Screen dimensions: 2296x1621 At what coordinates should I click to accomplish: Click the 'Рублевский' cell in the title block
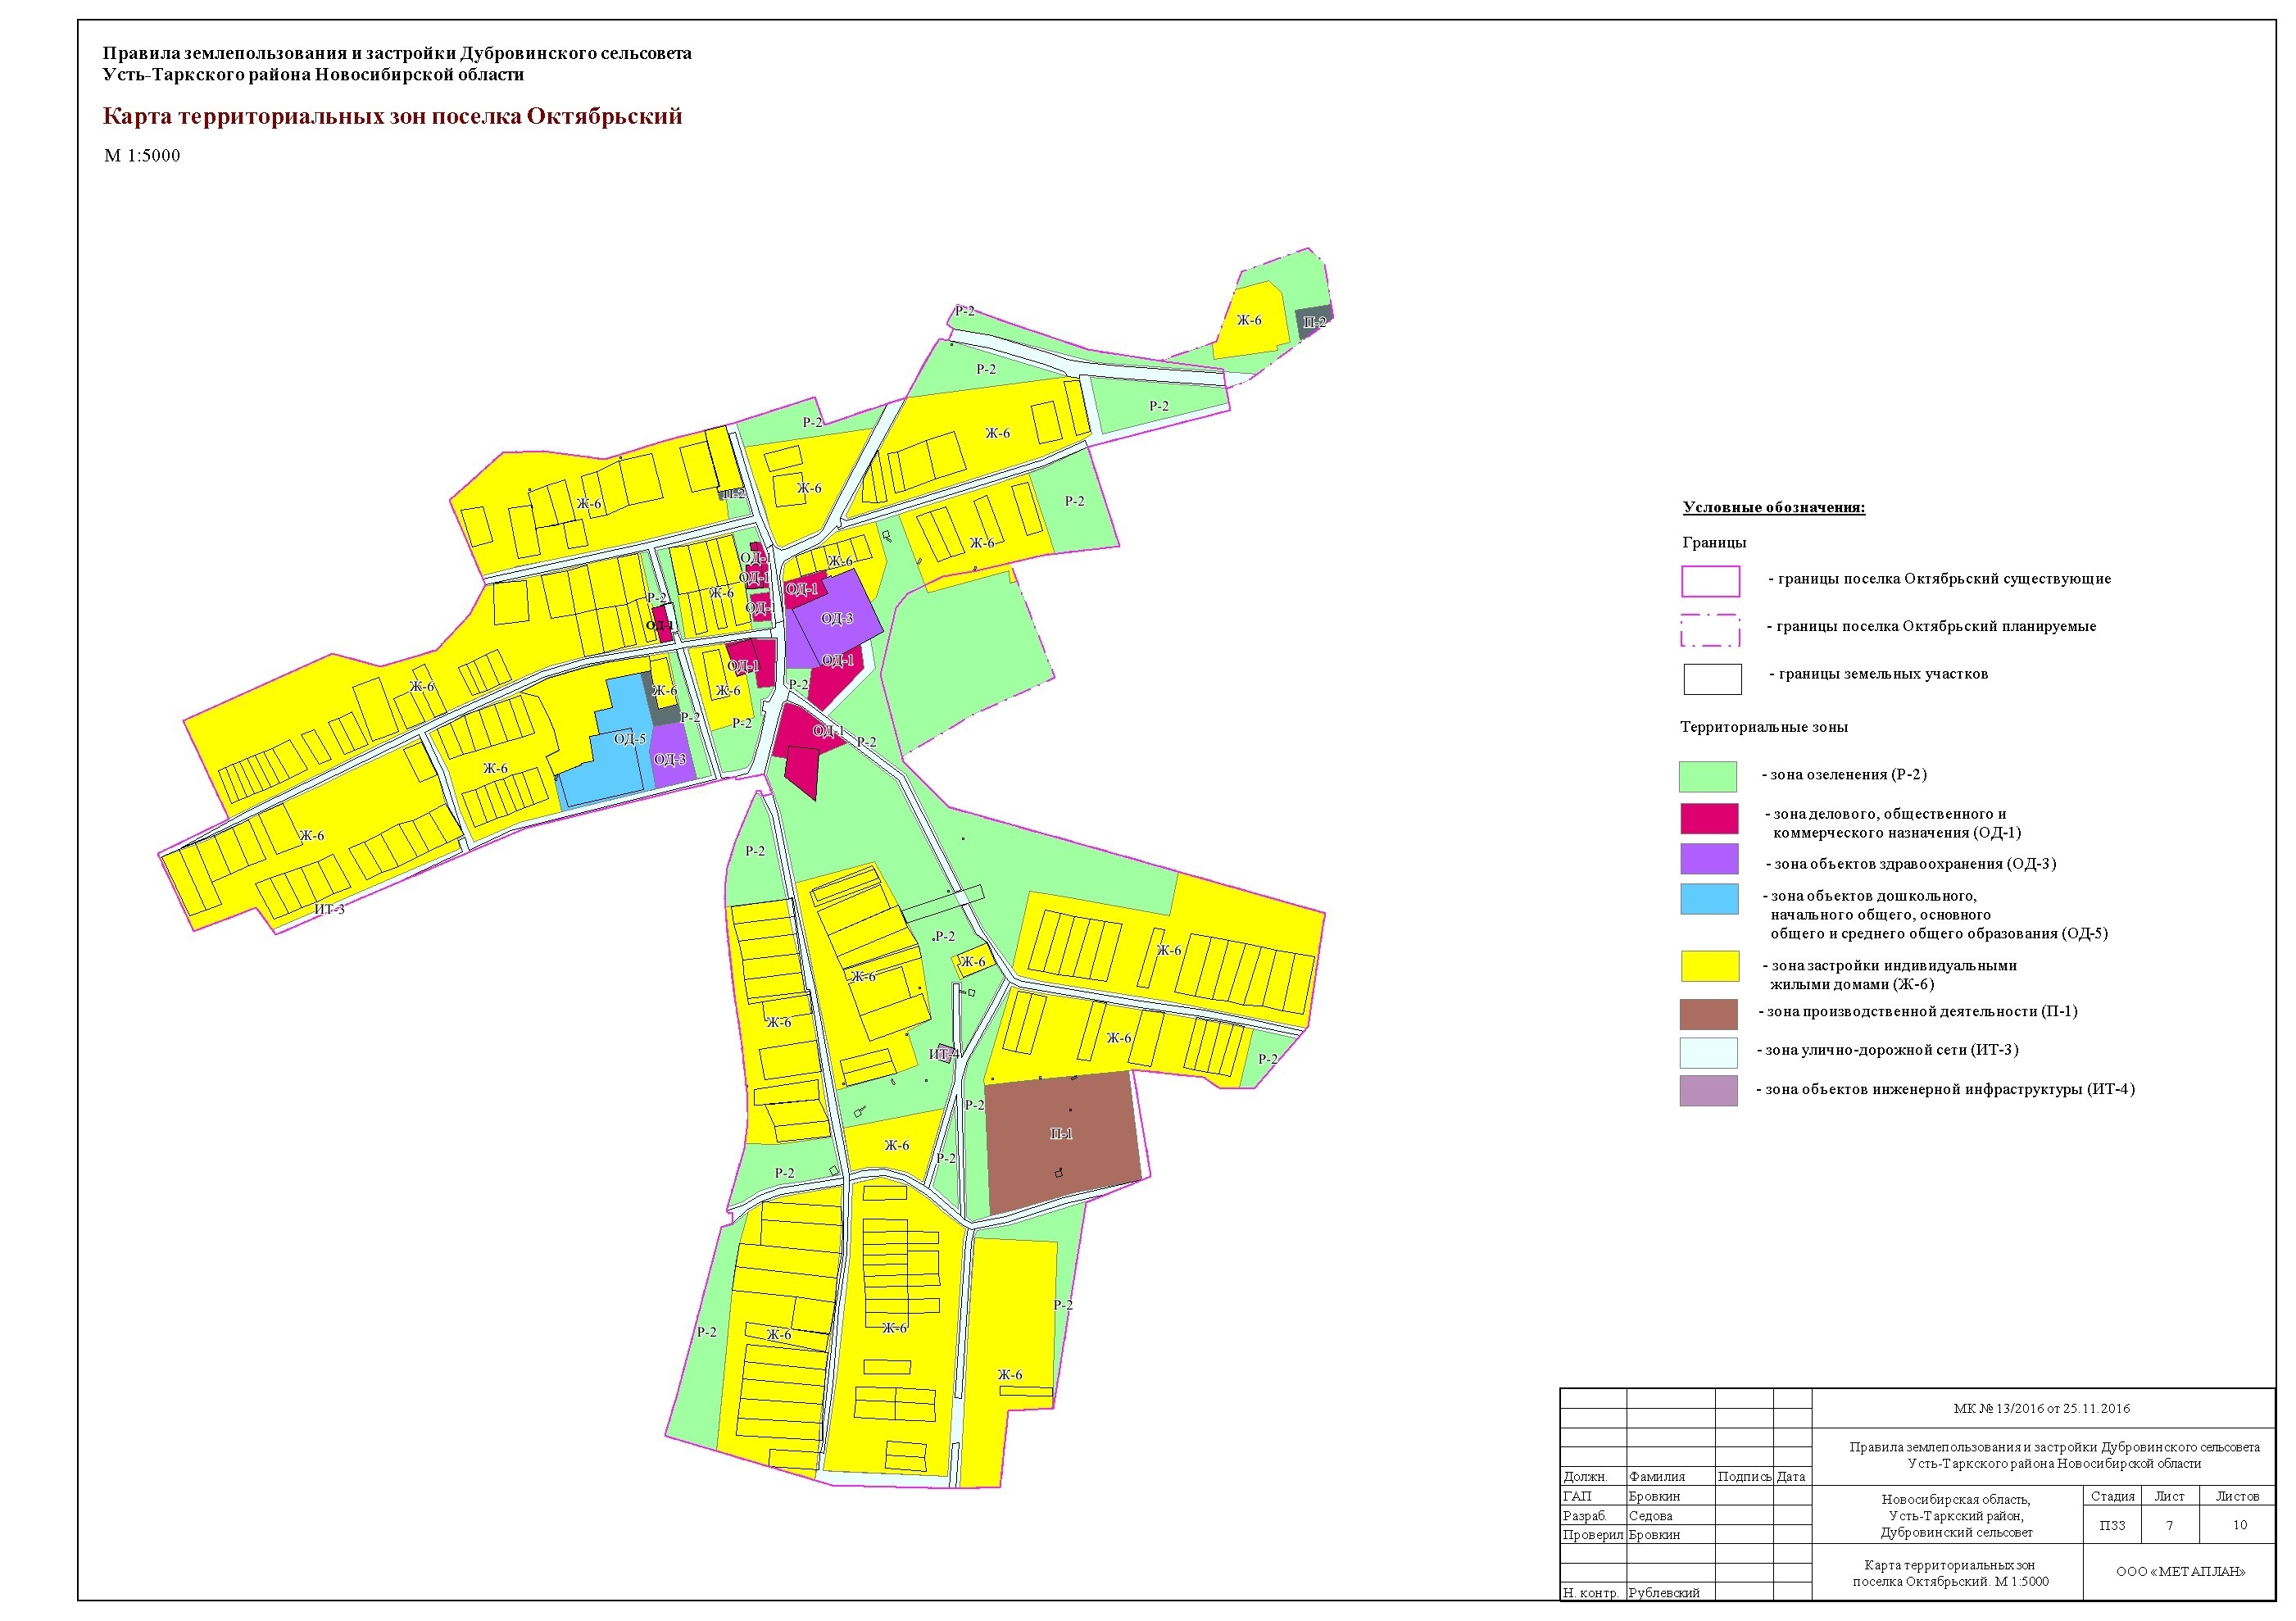[x=1670, y=1593]
